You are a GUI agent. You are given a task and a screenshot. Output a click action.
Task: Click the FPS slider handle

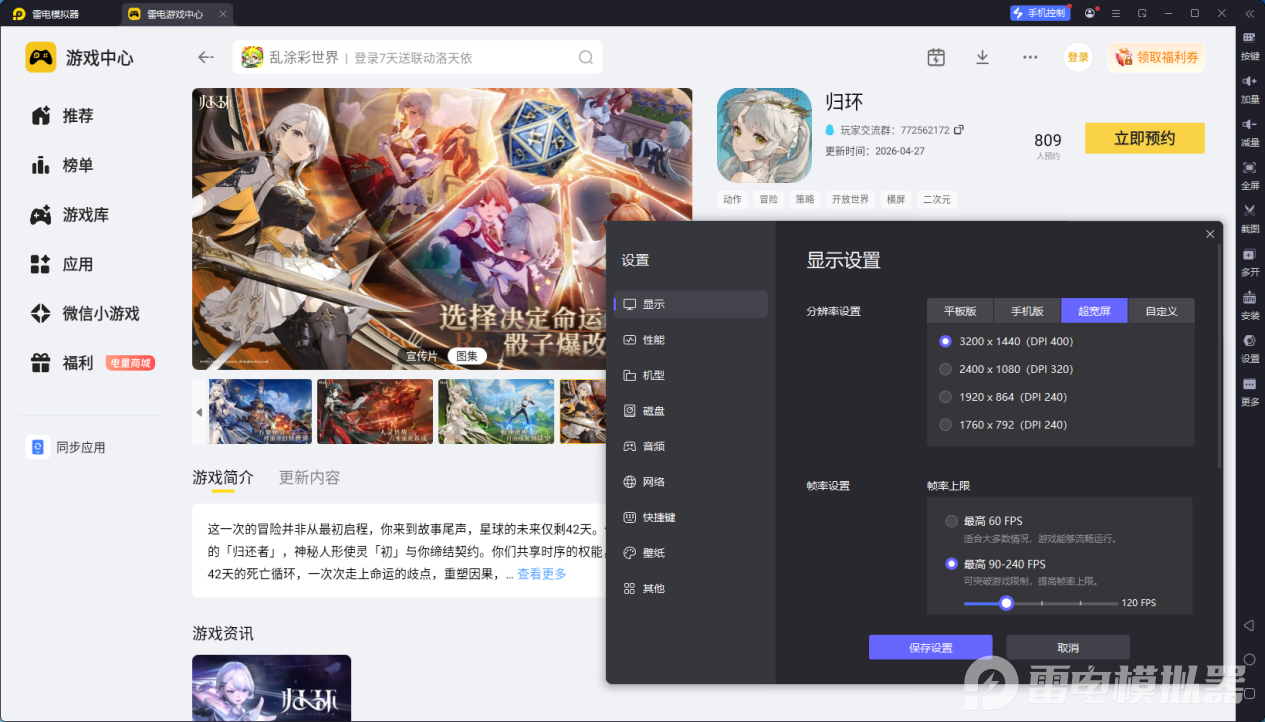[x=1006, y=603]
